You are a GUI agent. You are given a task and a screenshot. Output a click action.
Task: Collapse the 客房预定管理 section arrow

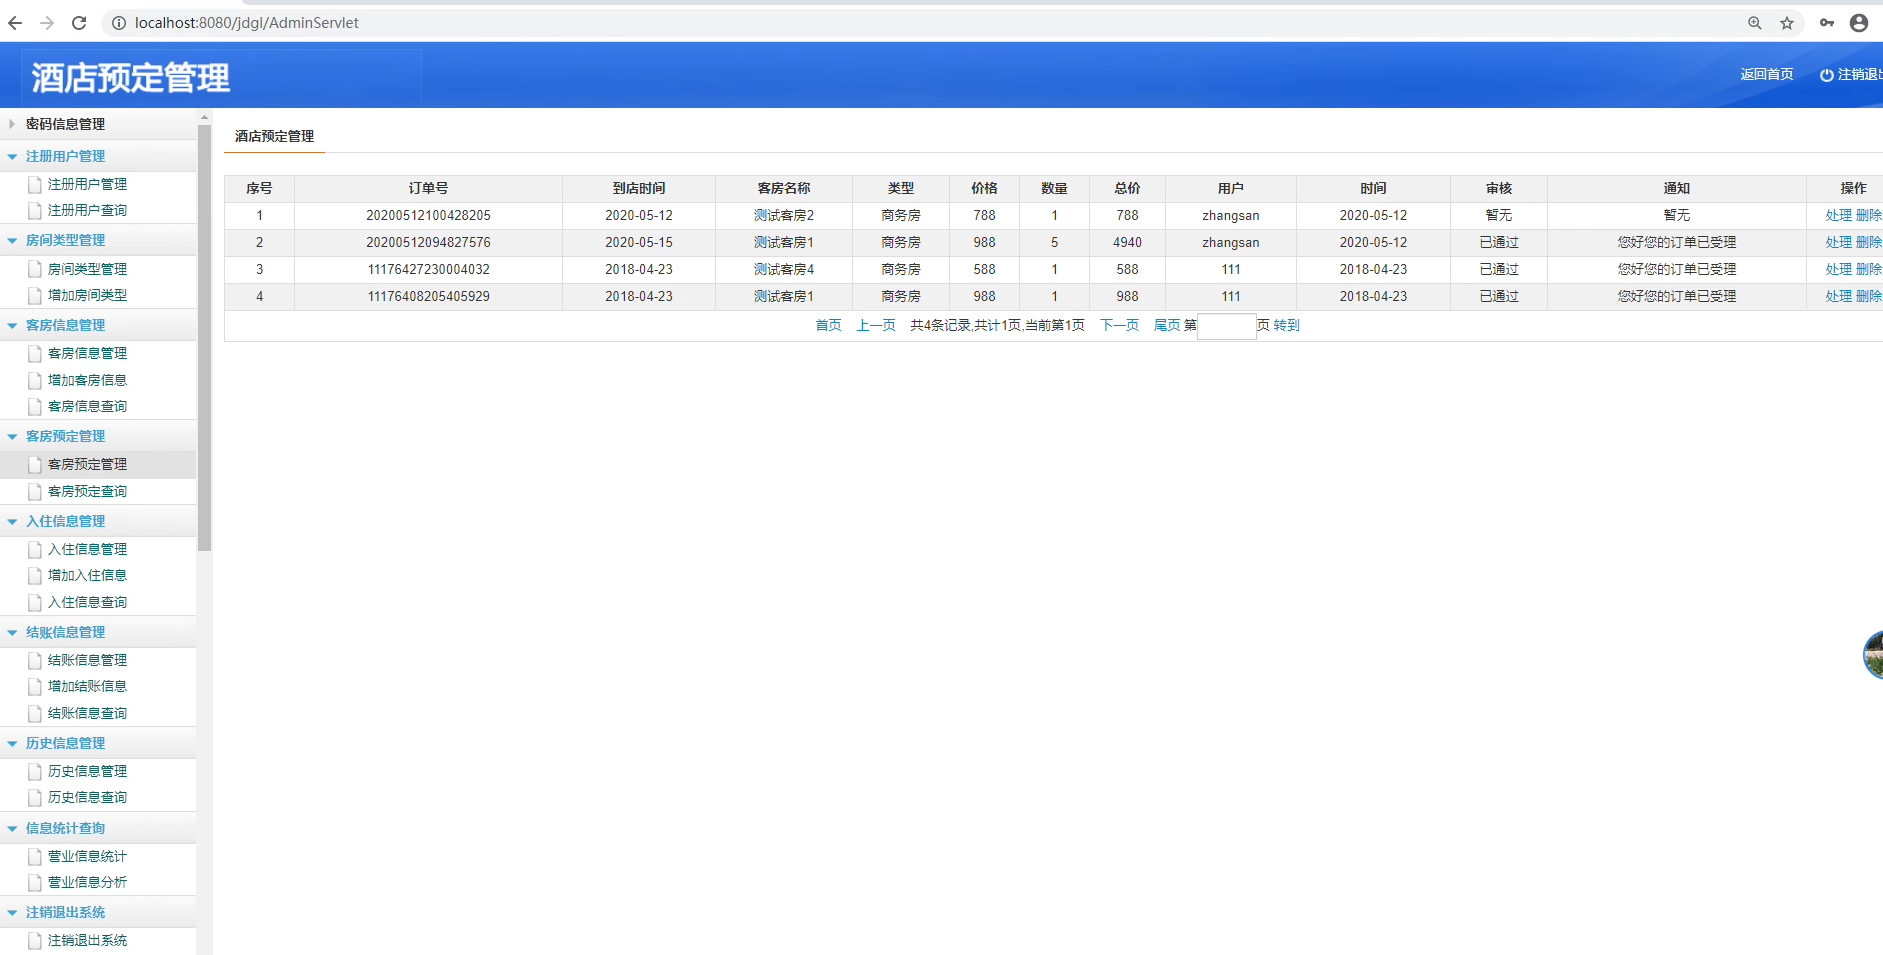(x=12, y=437)
